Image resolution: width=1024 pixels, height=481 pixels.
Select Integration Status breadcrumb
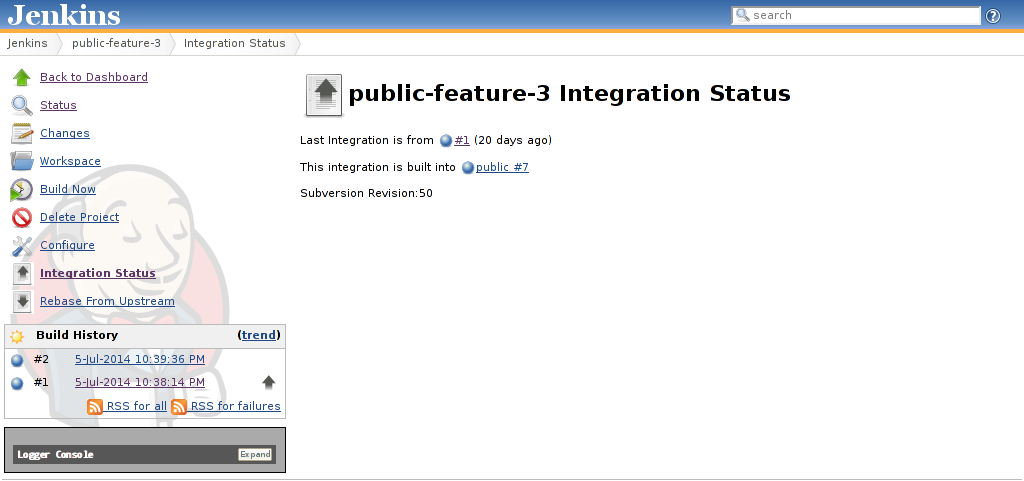(x=234, y=44)
